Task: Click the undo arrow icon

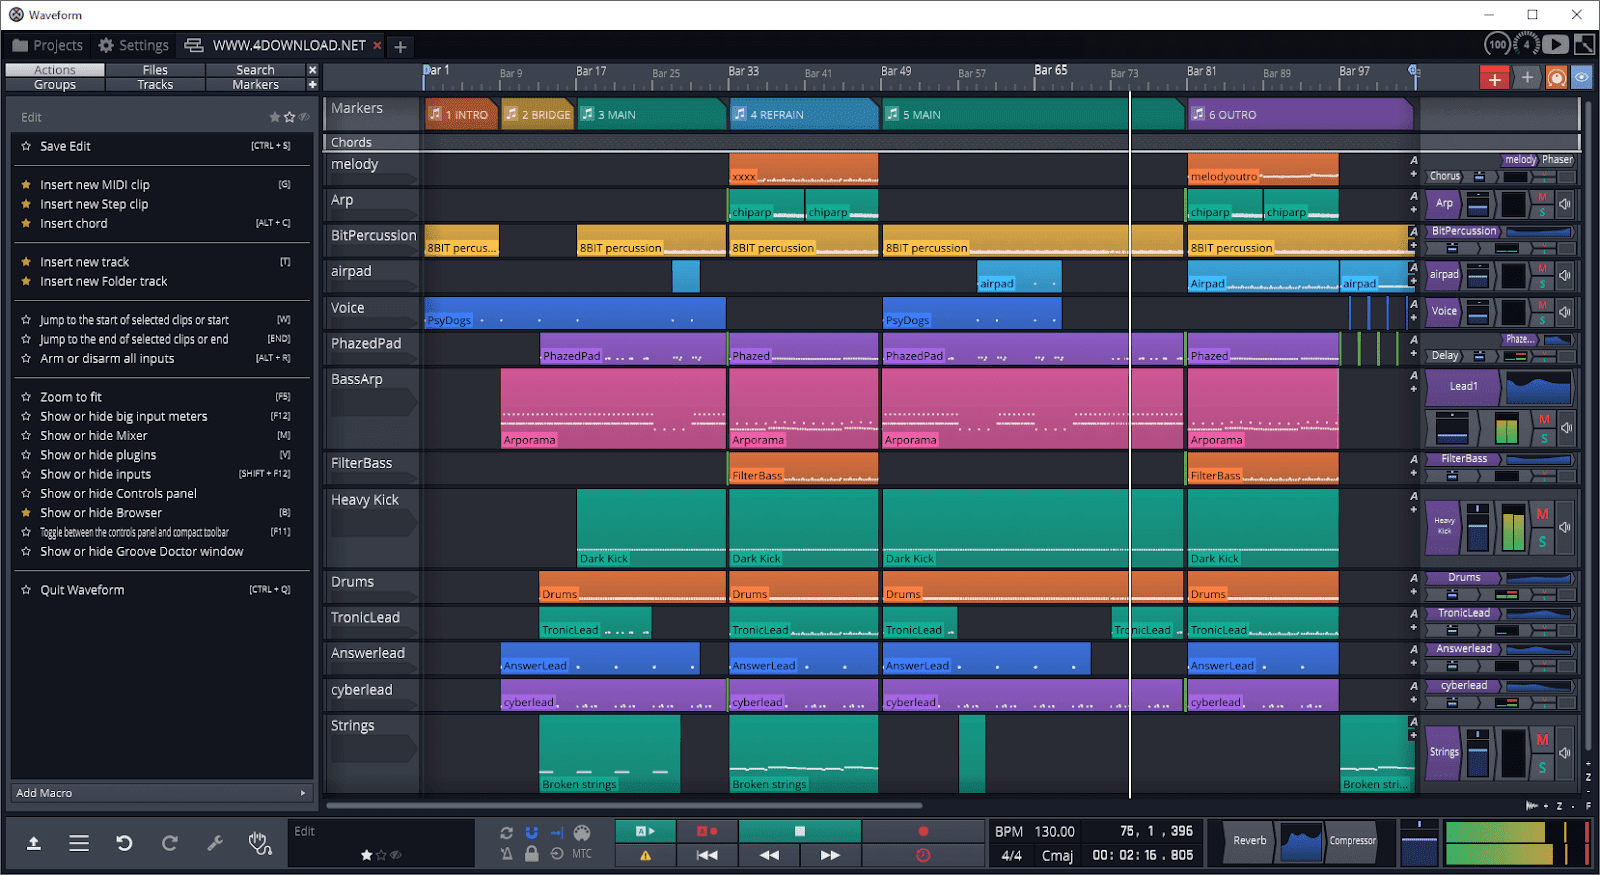Action: [x=124, y=843]
